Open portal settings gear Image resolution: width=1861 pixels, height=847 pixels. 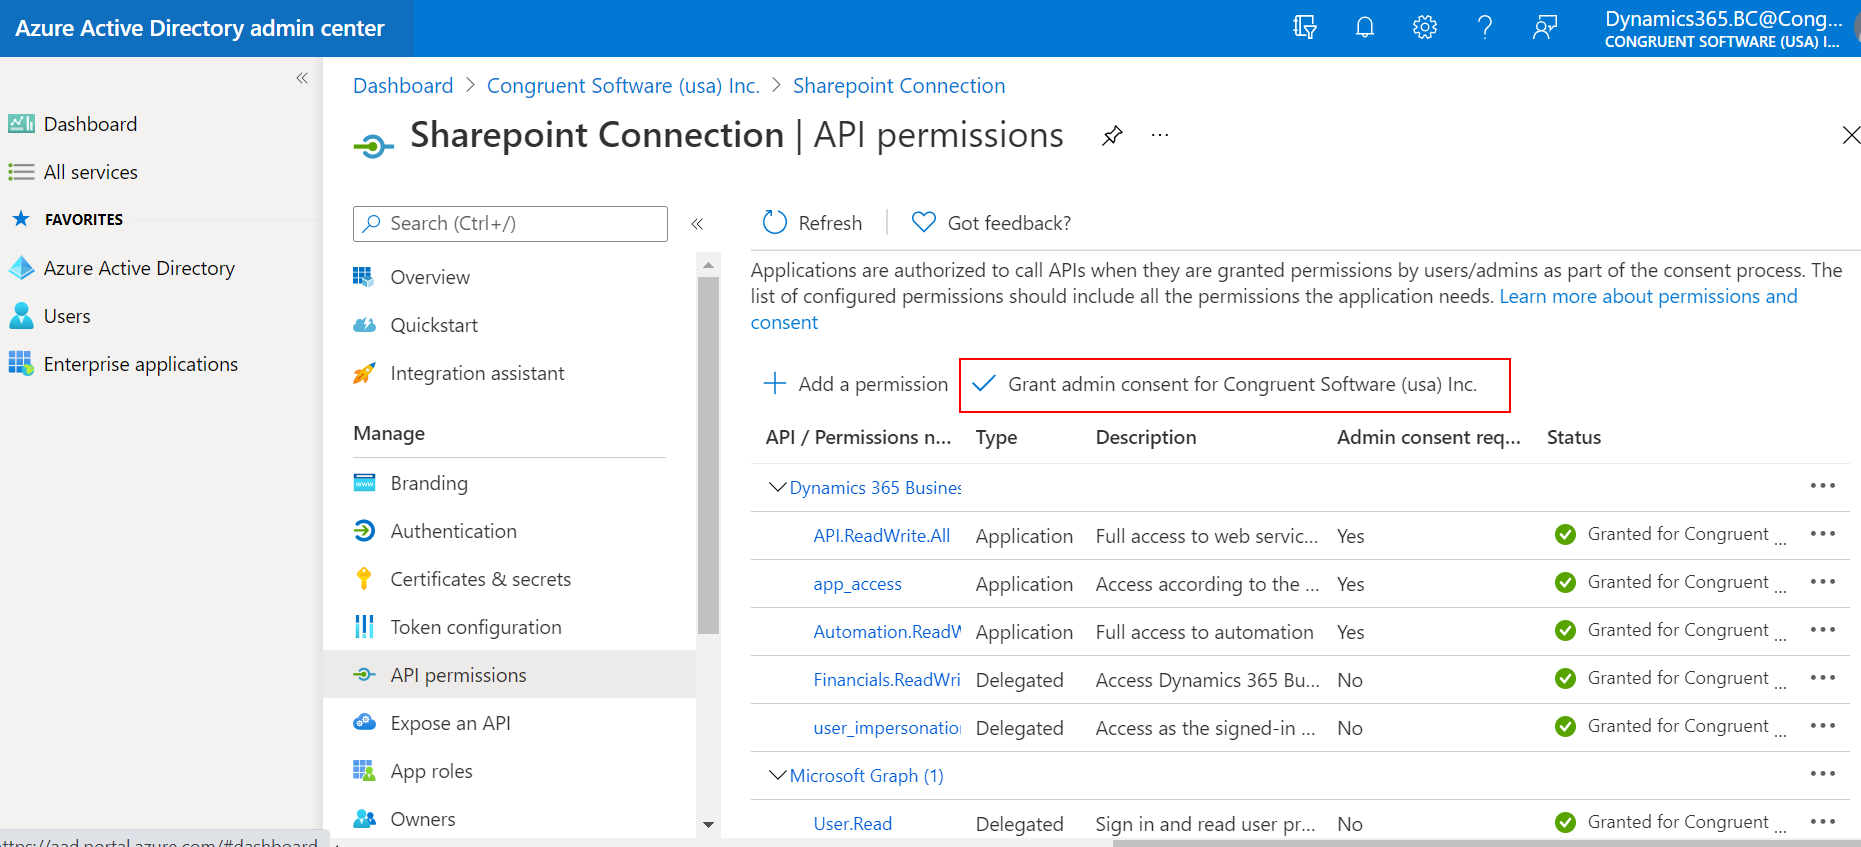1425,27
